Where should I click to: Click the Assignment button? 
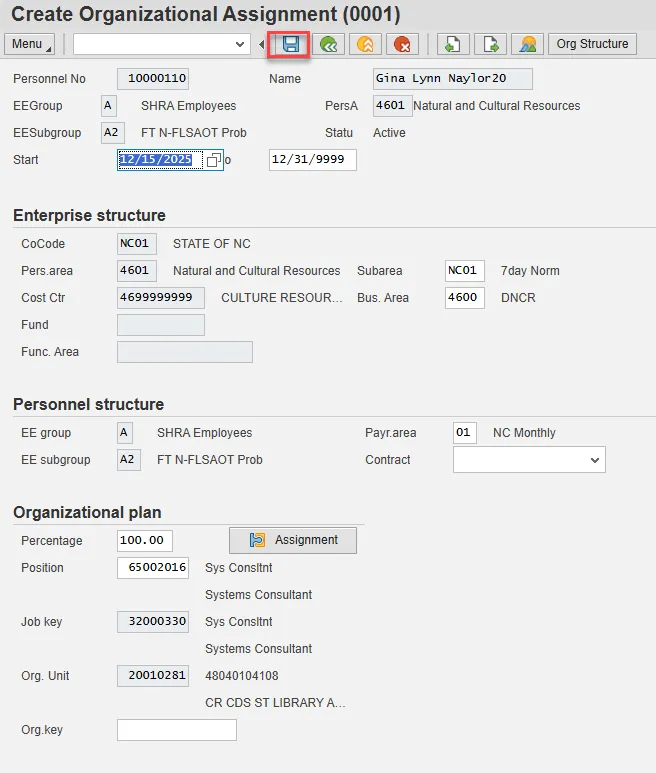(x=293, y=540)
